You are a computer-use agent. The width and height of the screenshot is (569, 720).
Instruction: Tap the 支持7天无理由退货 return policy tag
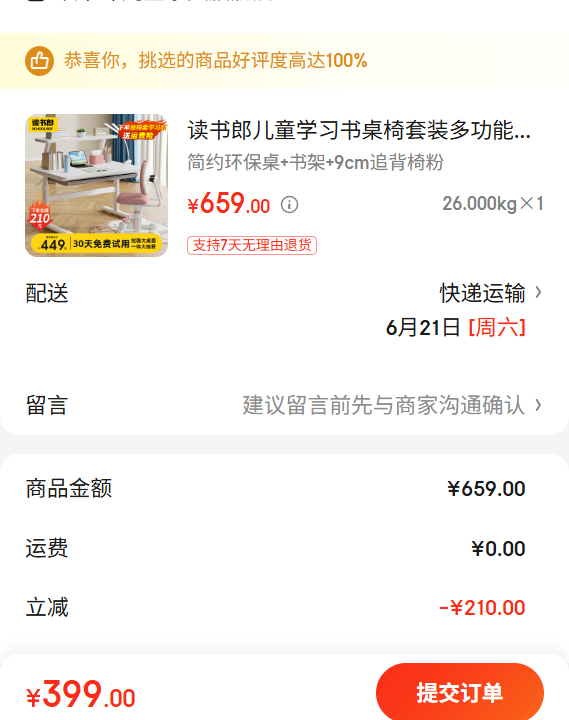point(252,245)
